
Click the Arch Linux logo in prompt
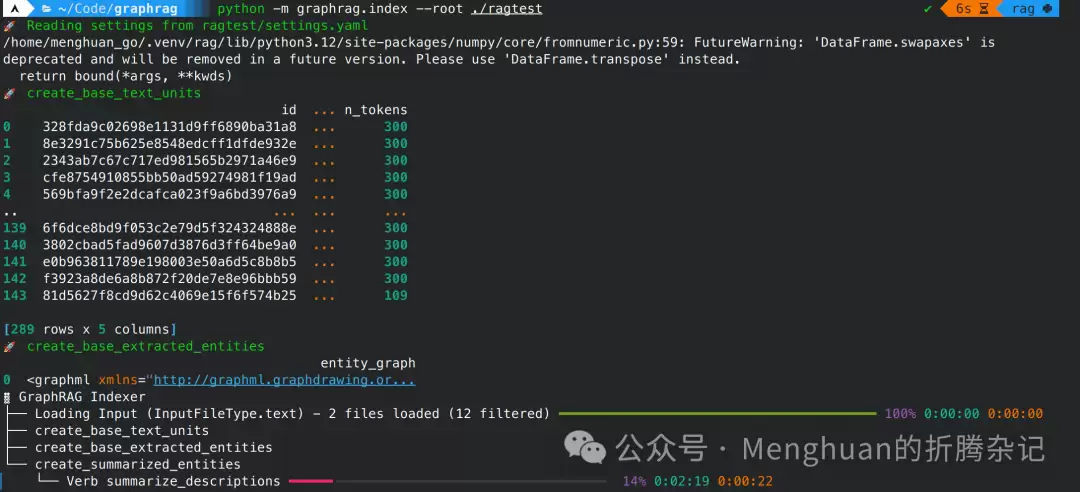(x=14, y=9)
